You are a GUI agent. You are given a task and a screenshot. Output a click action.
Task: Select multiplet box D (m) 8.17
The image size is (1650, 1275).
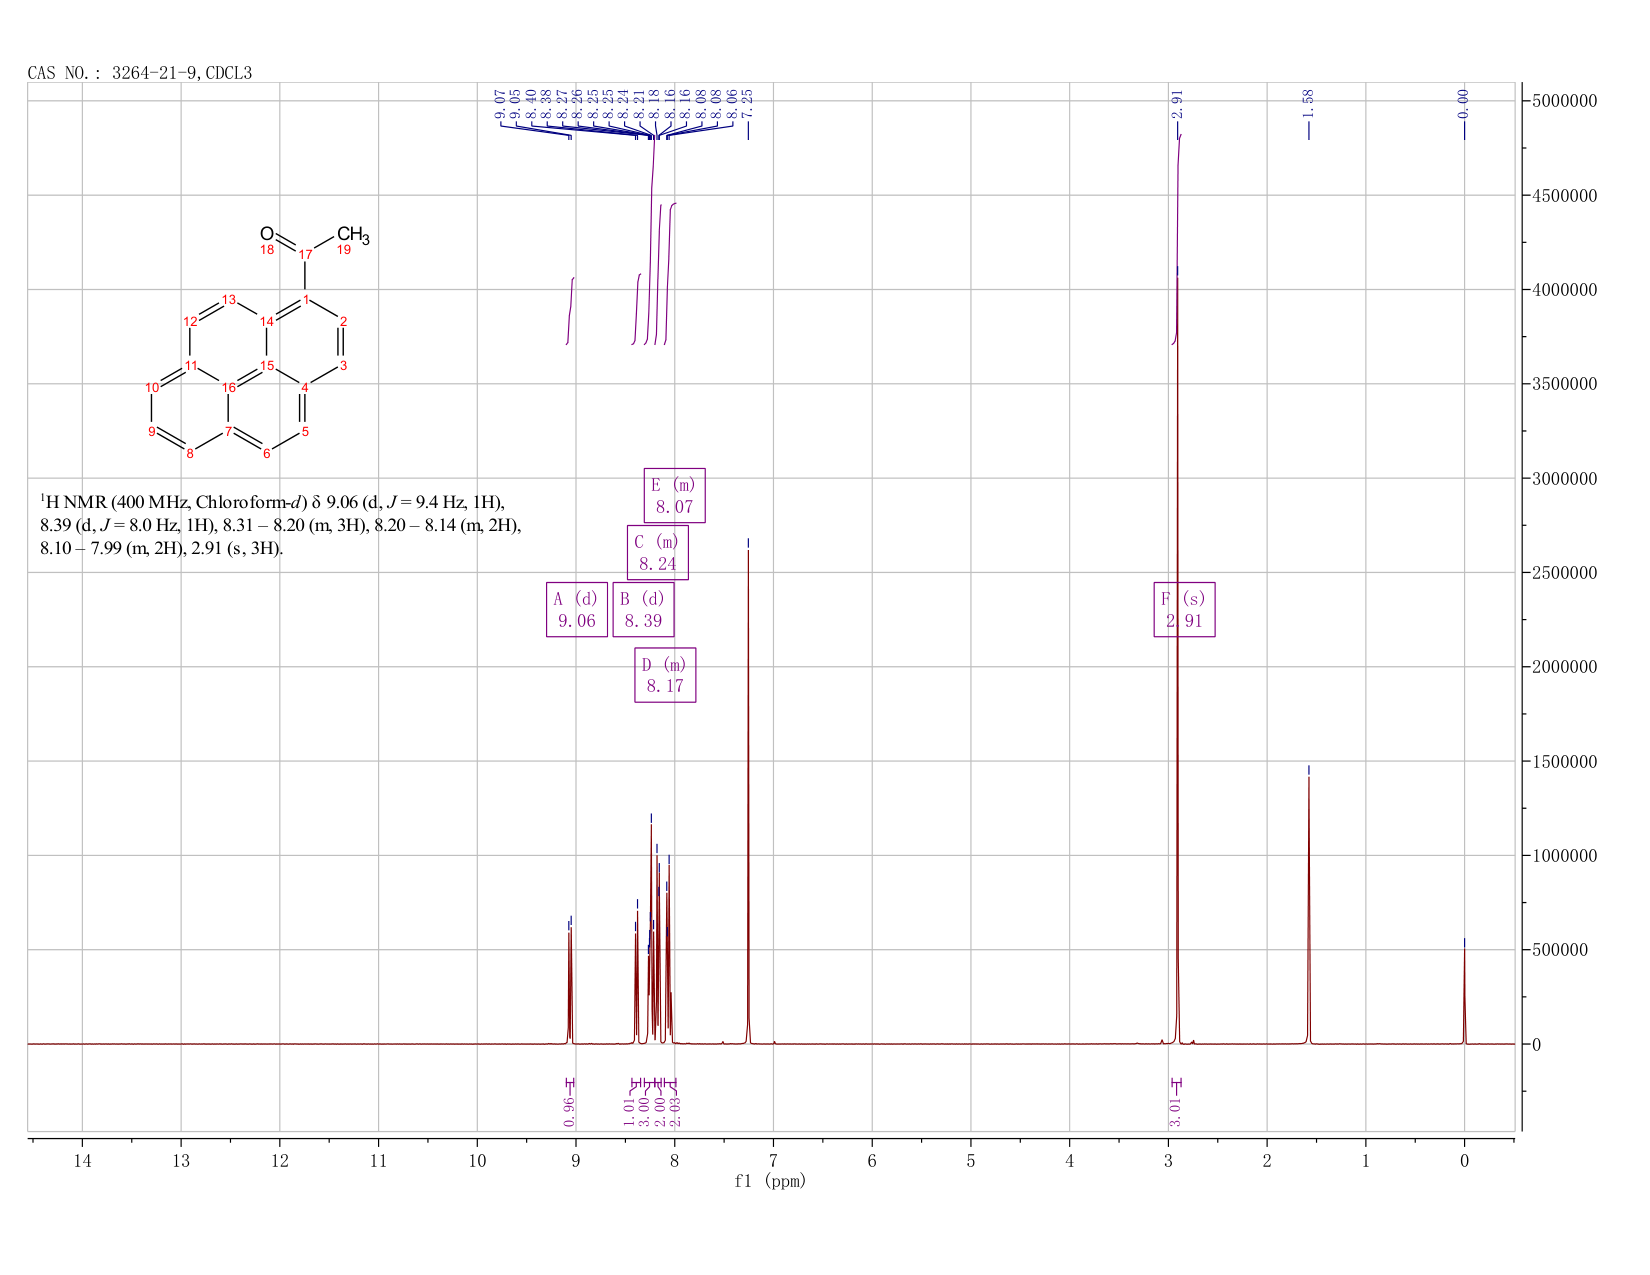[x=665, y=675]
